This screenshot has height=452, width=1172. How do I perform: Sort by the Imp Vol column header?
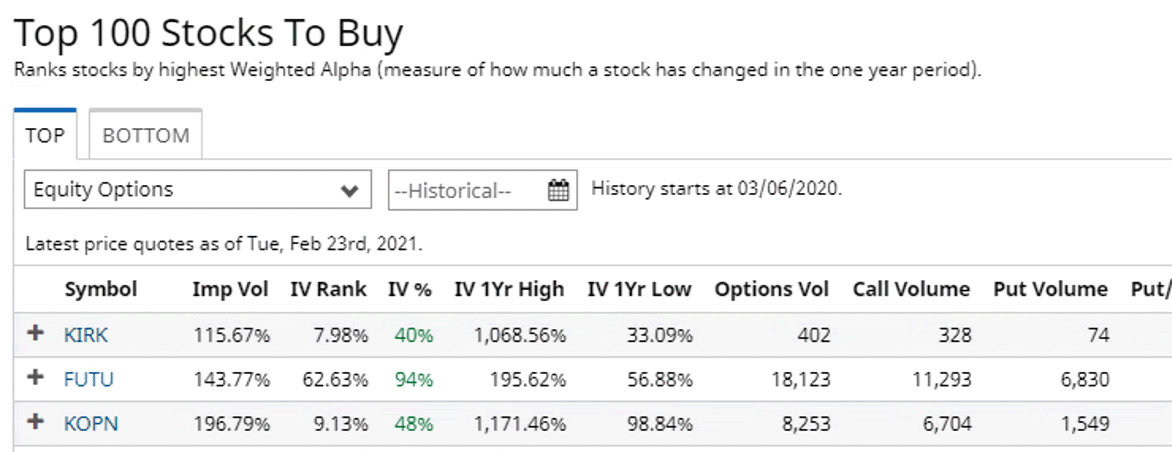(x=230, y=290)
